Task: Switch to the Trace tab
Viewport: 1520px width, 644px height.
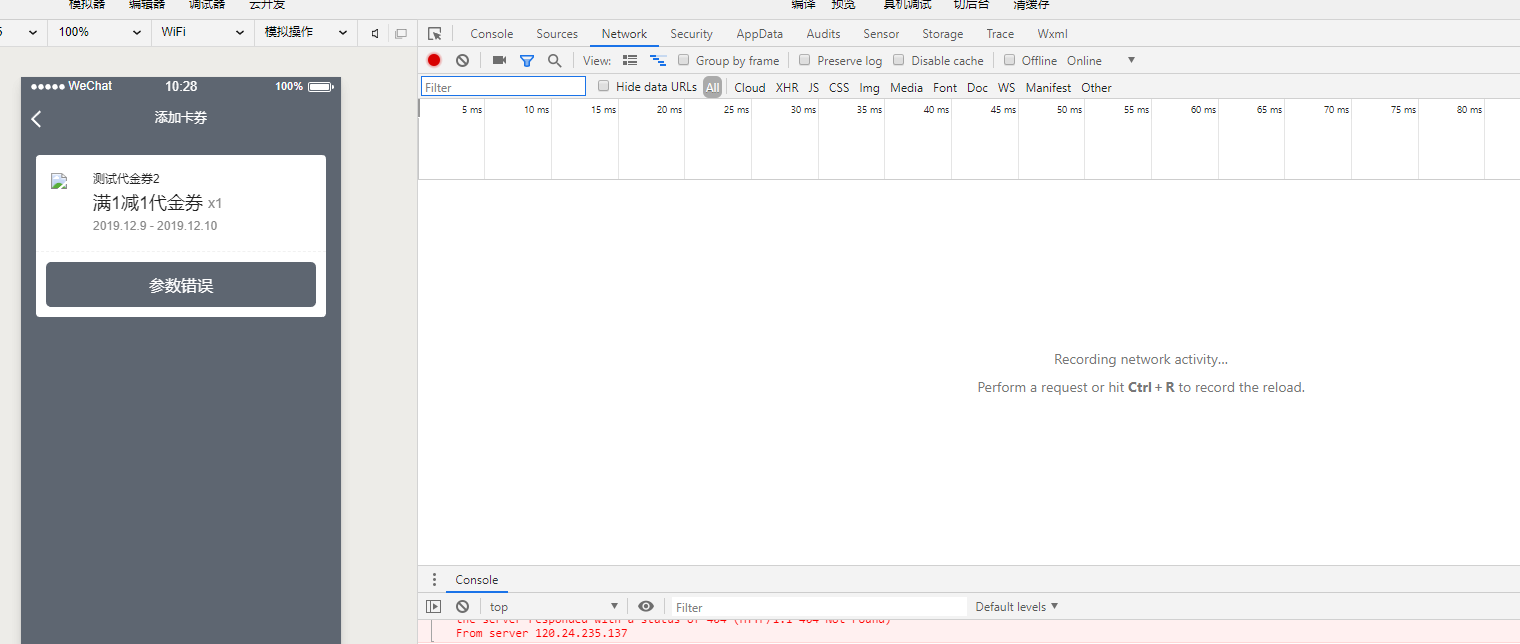Action: click(x=1000, y=34)
